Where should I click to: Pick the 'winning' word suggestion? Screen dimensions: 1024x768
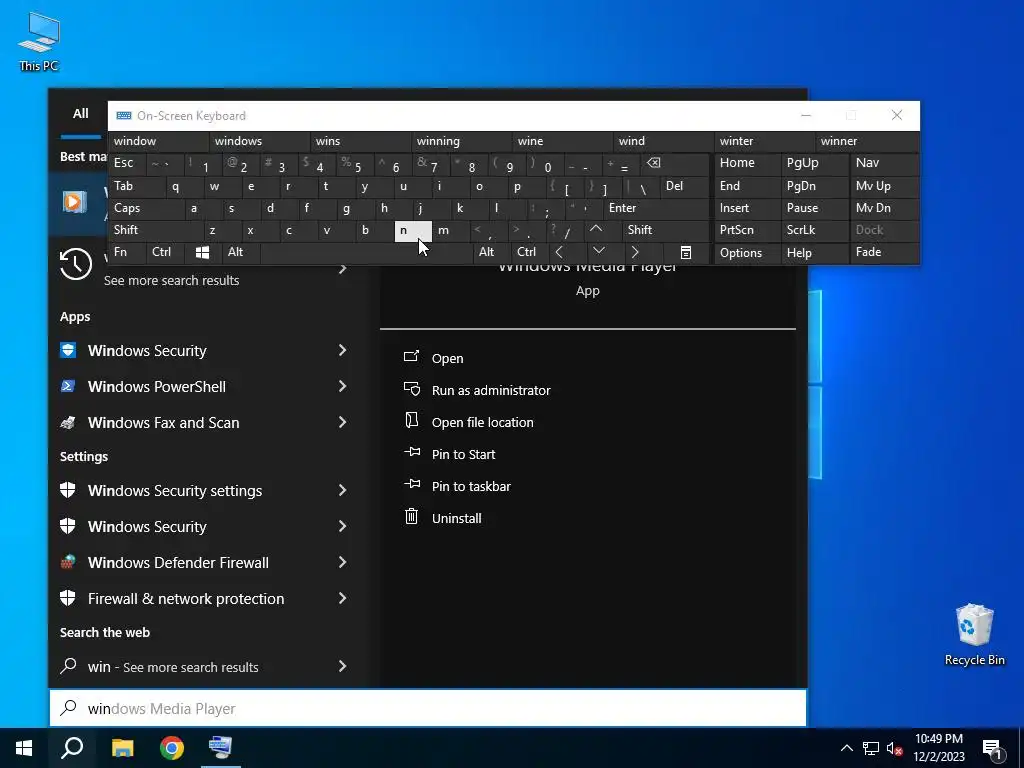[462, 141]
